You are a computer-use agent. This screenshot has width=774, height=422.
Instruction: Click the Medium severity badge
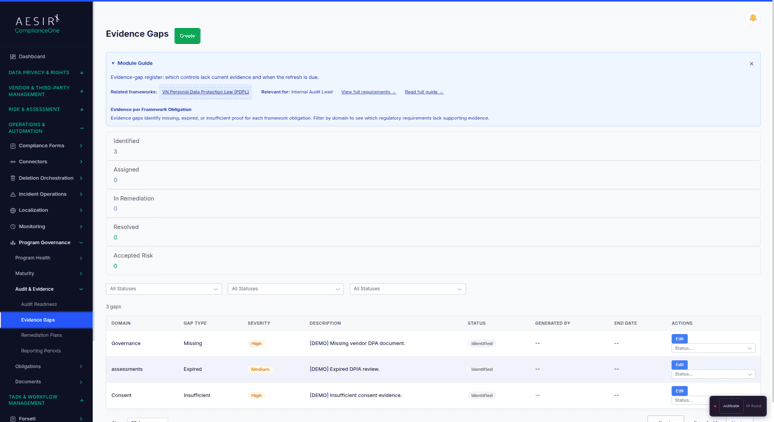tap(260, 369)
